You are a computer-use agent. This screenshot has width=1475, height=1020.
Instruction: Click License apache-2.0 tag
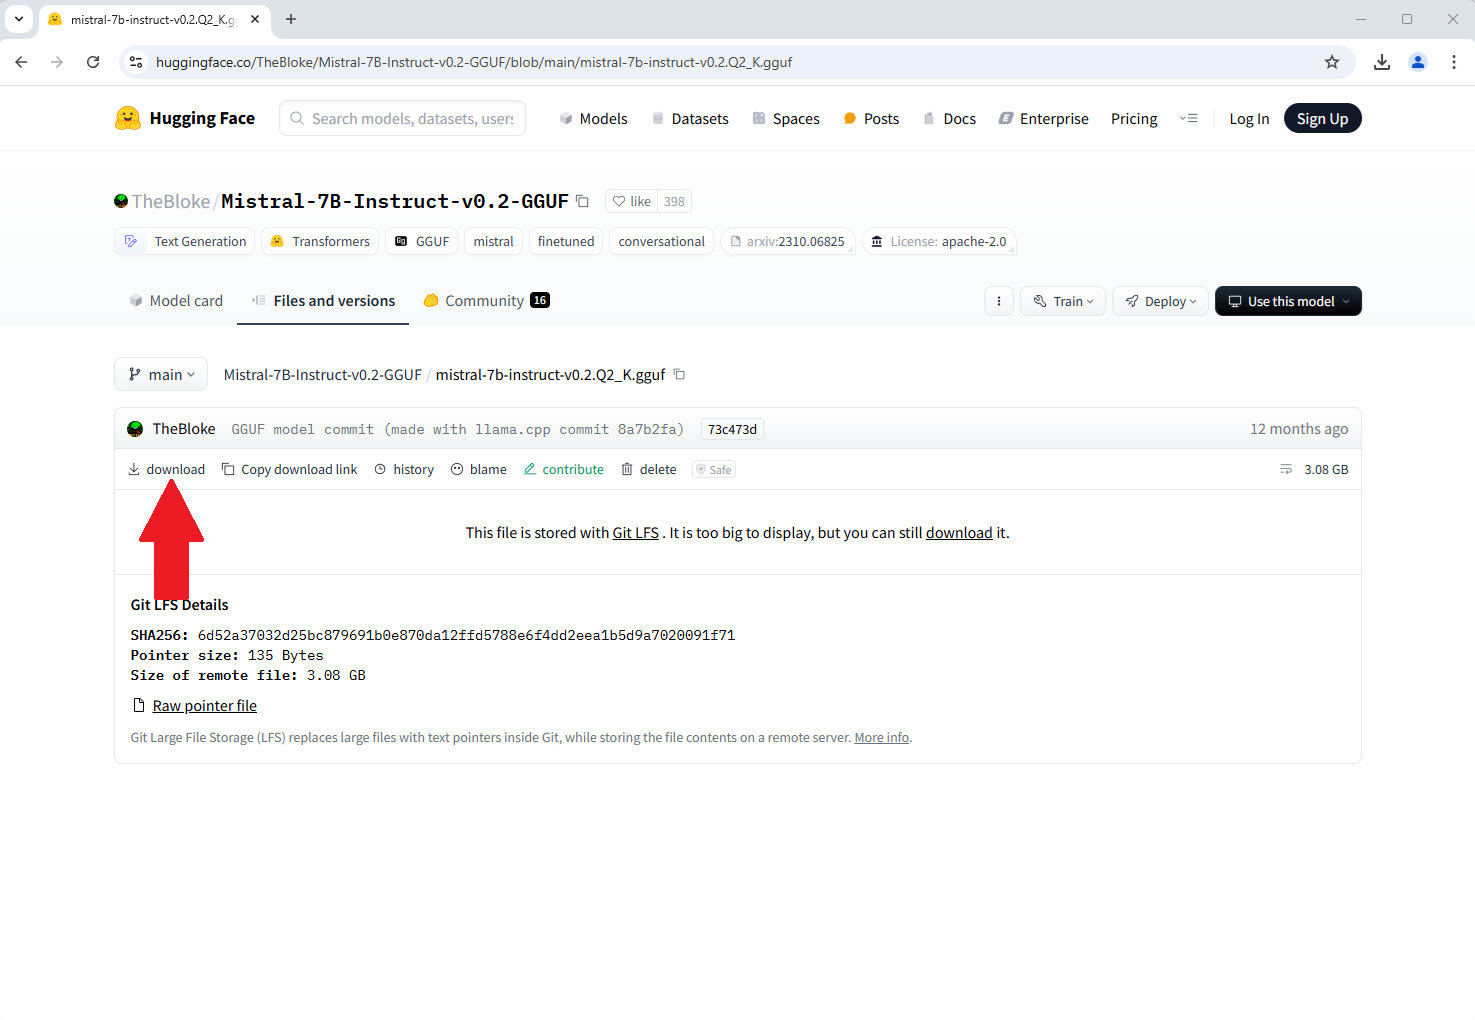939,241
